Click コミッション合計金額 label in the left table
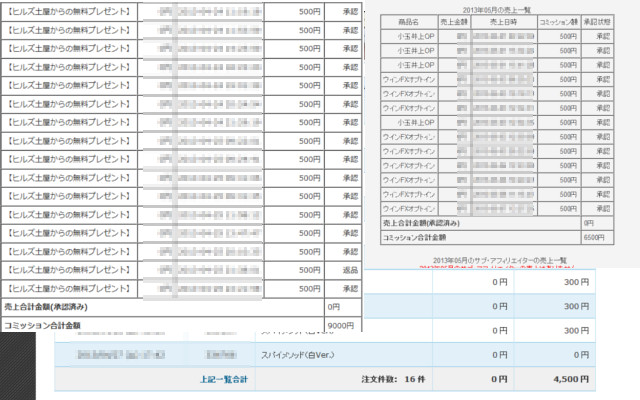 click(43, 325)
